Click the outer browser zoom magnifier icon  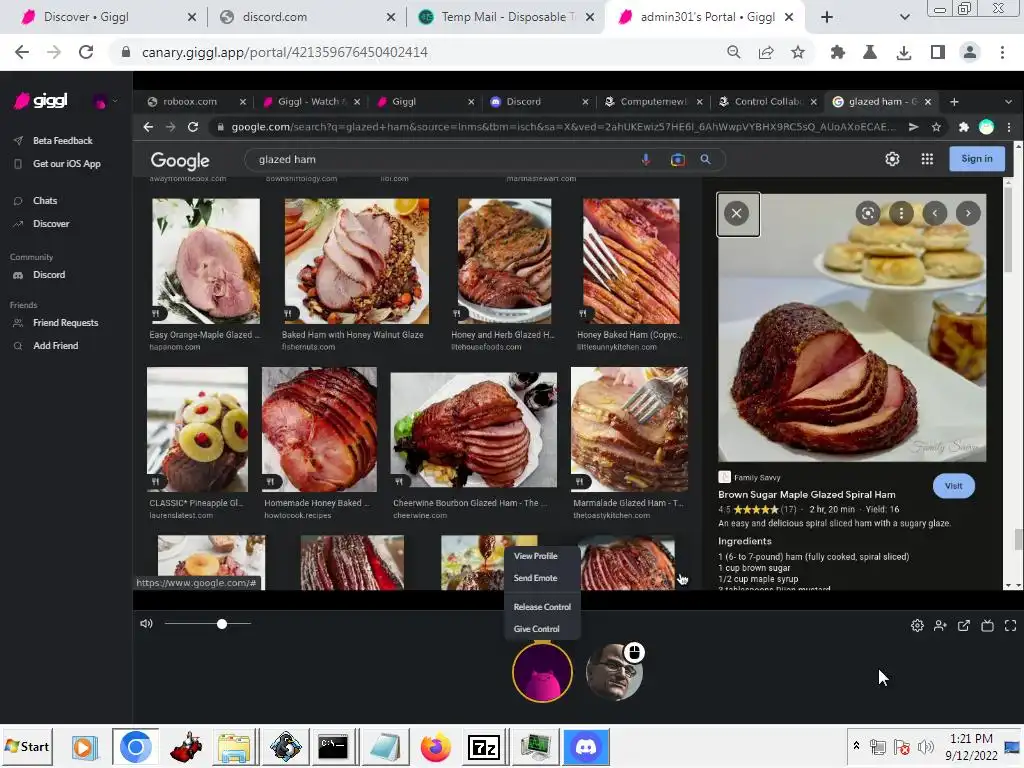click(x=734, y=52)
